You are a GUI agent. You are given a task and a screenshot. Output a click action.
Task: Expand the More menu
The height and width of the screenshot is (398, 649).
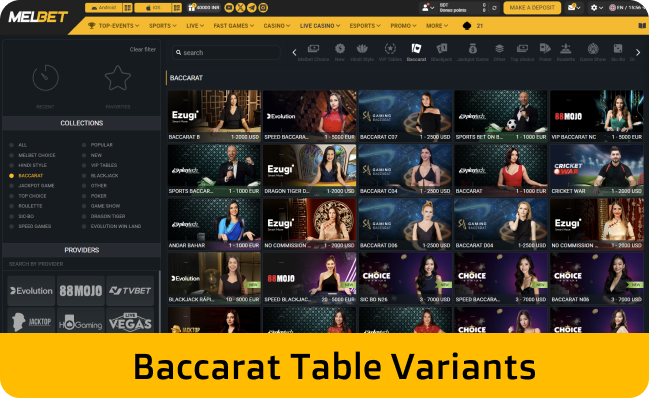(437, 26)
